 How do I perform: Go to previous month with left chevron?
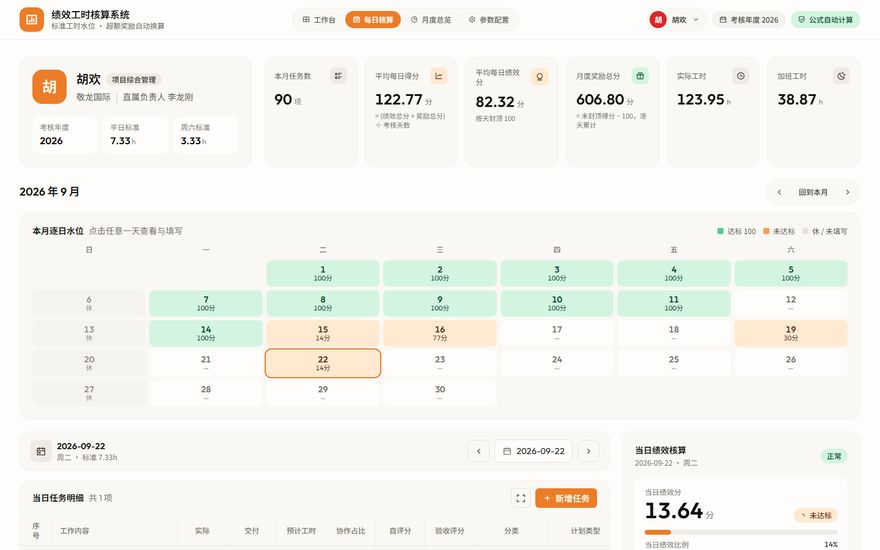click(x=779, y=192)
